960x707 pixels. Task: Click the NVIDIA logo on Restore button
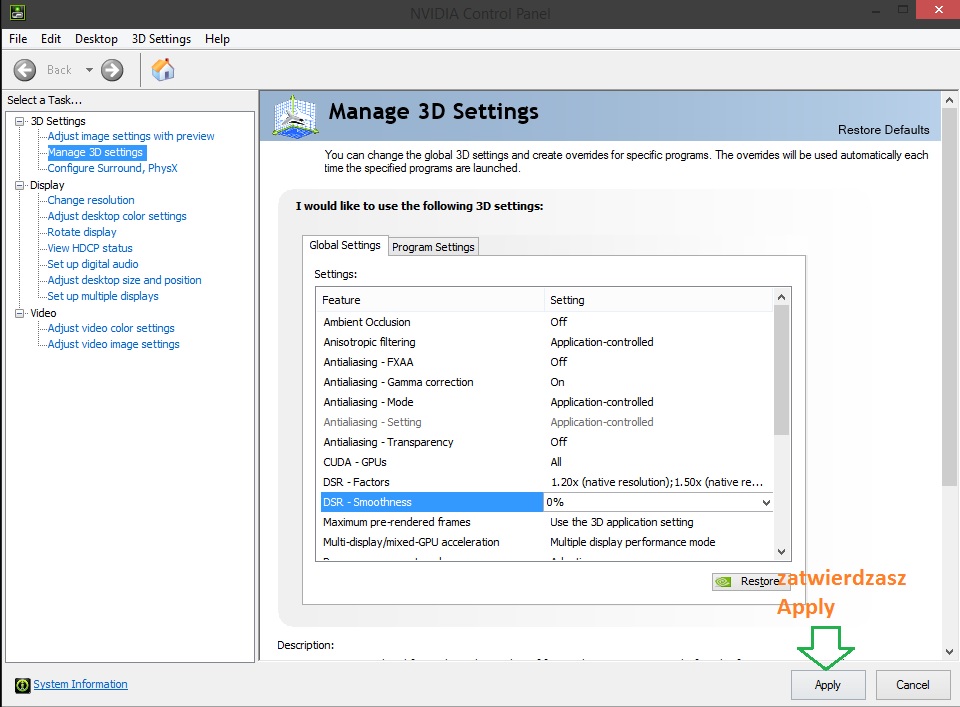coord(726,581)
